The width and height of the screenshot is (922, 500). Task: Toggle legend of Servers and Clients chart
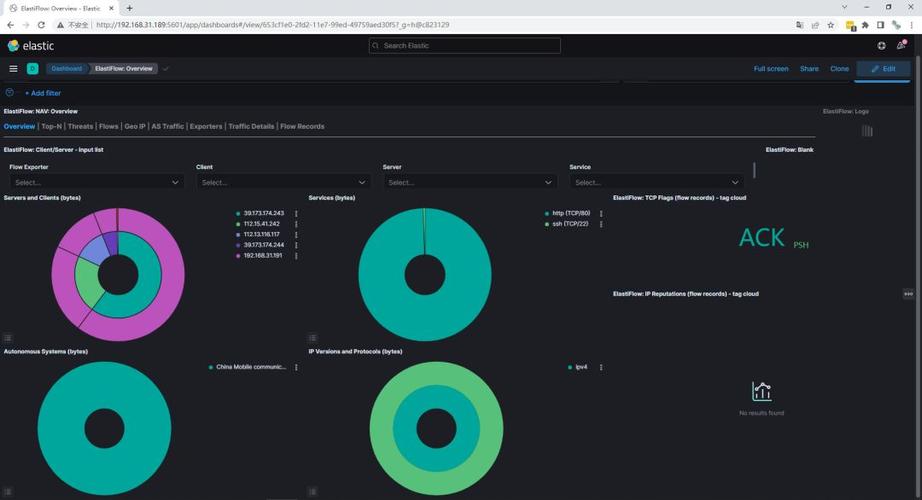click(x=8, y=338)
